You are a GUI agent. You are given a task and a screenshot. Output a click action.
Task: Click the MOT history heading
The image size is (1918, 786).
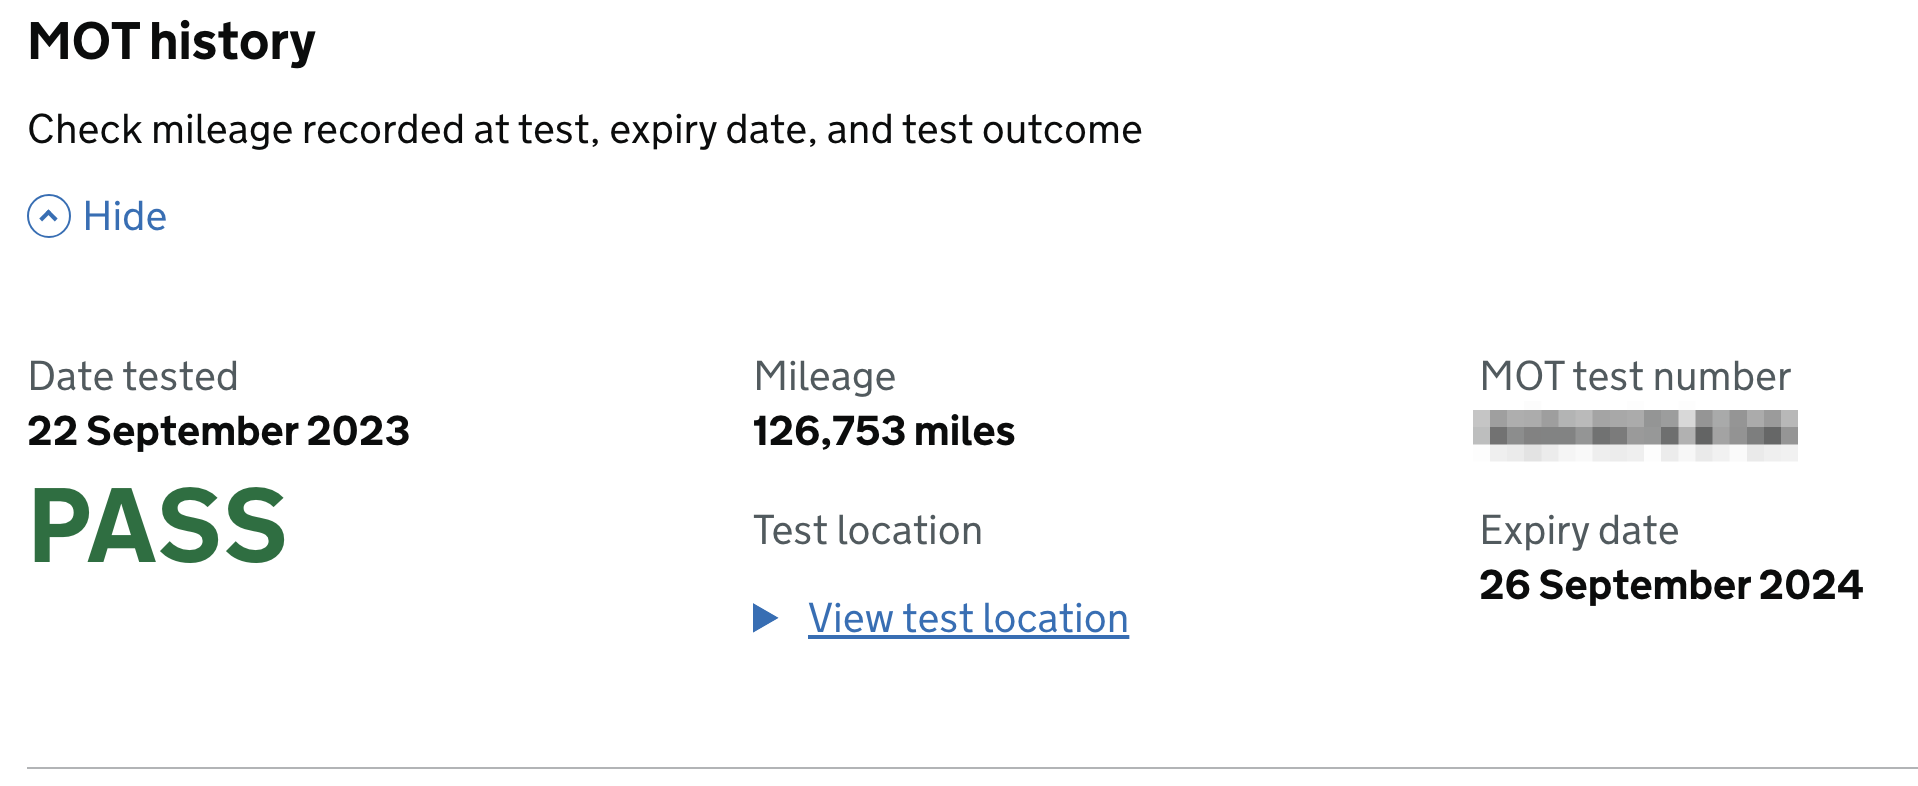pos(172,42)
